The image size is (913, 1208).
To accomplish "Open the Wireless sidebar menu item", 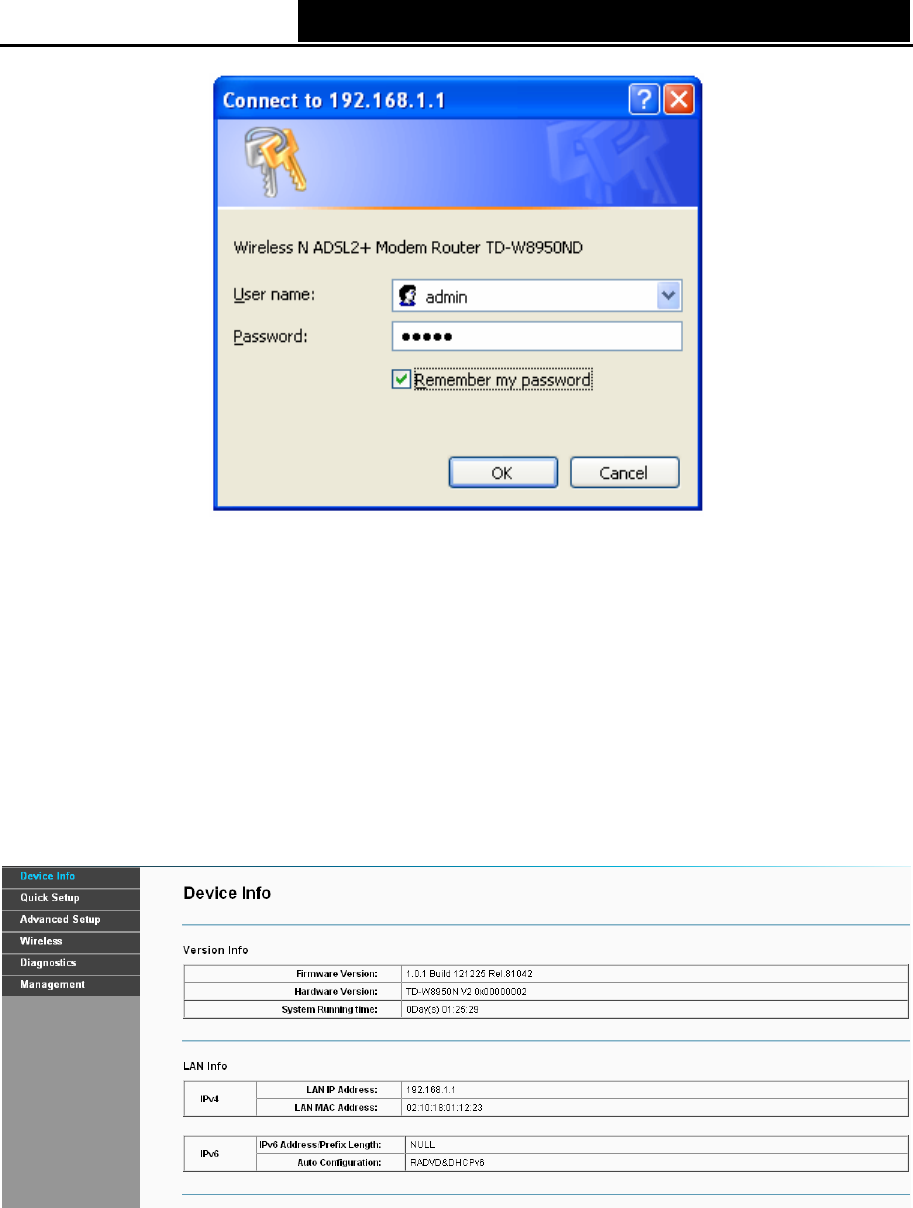I will click(70, 942).
